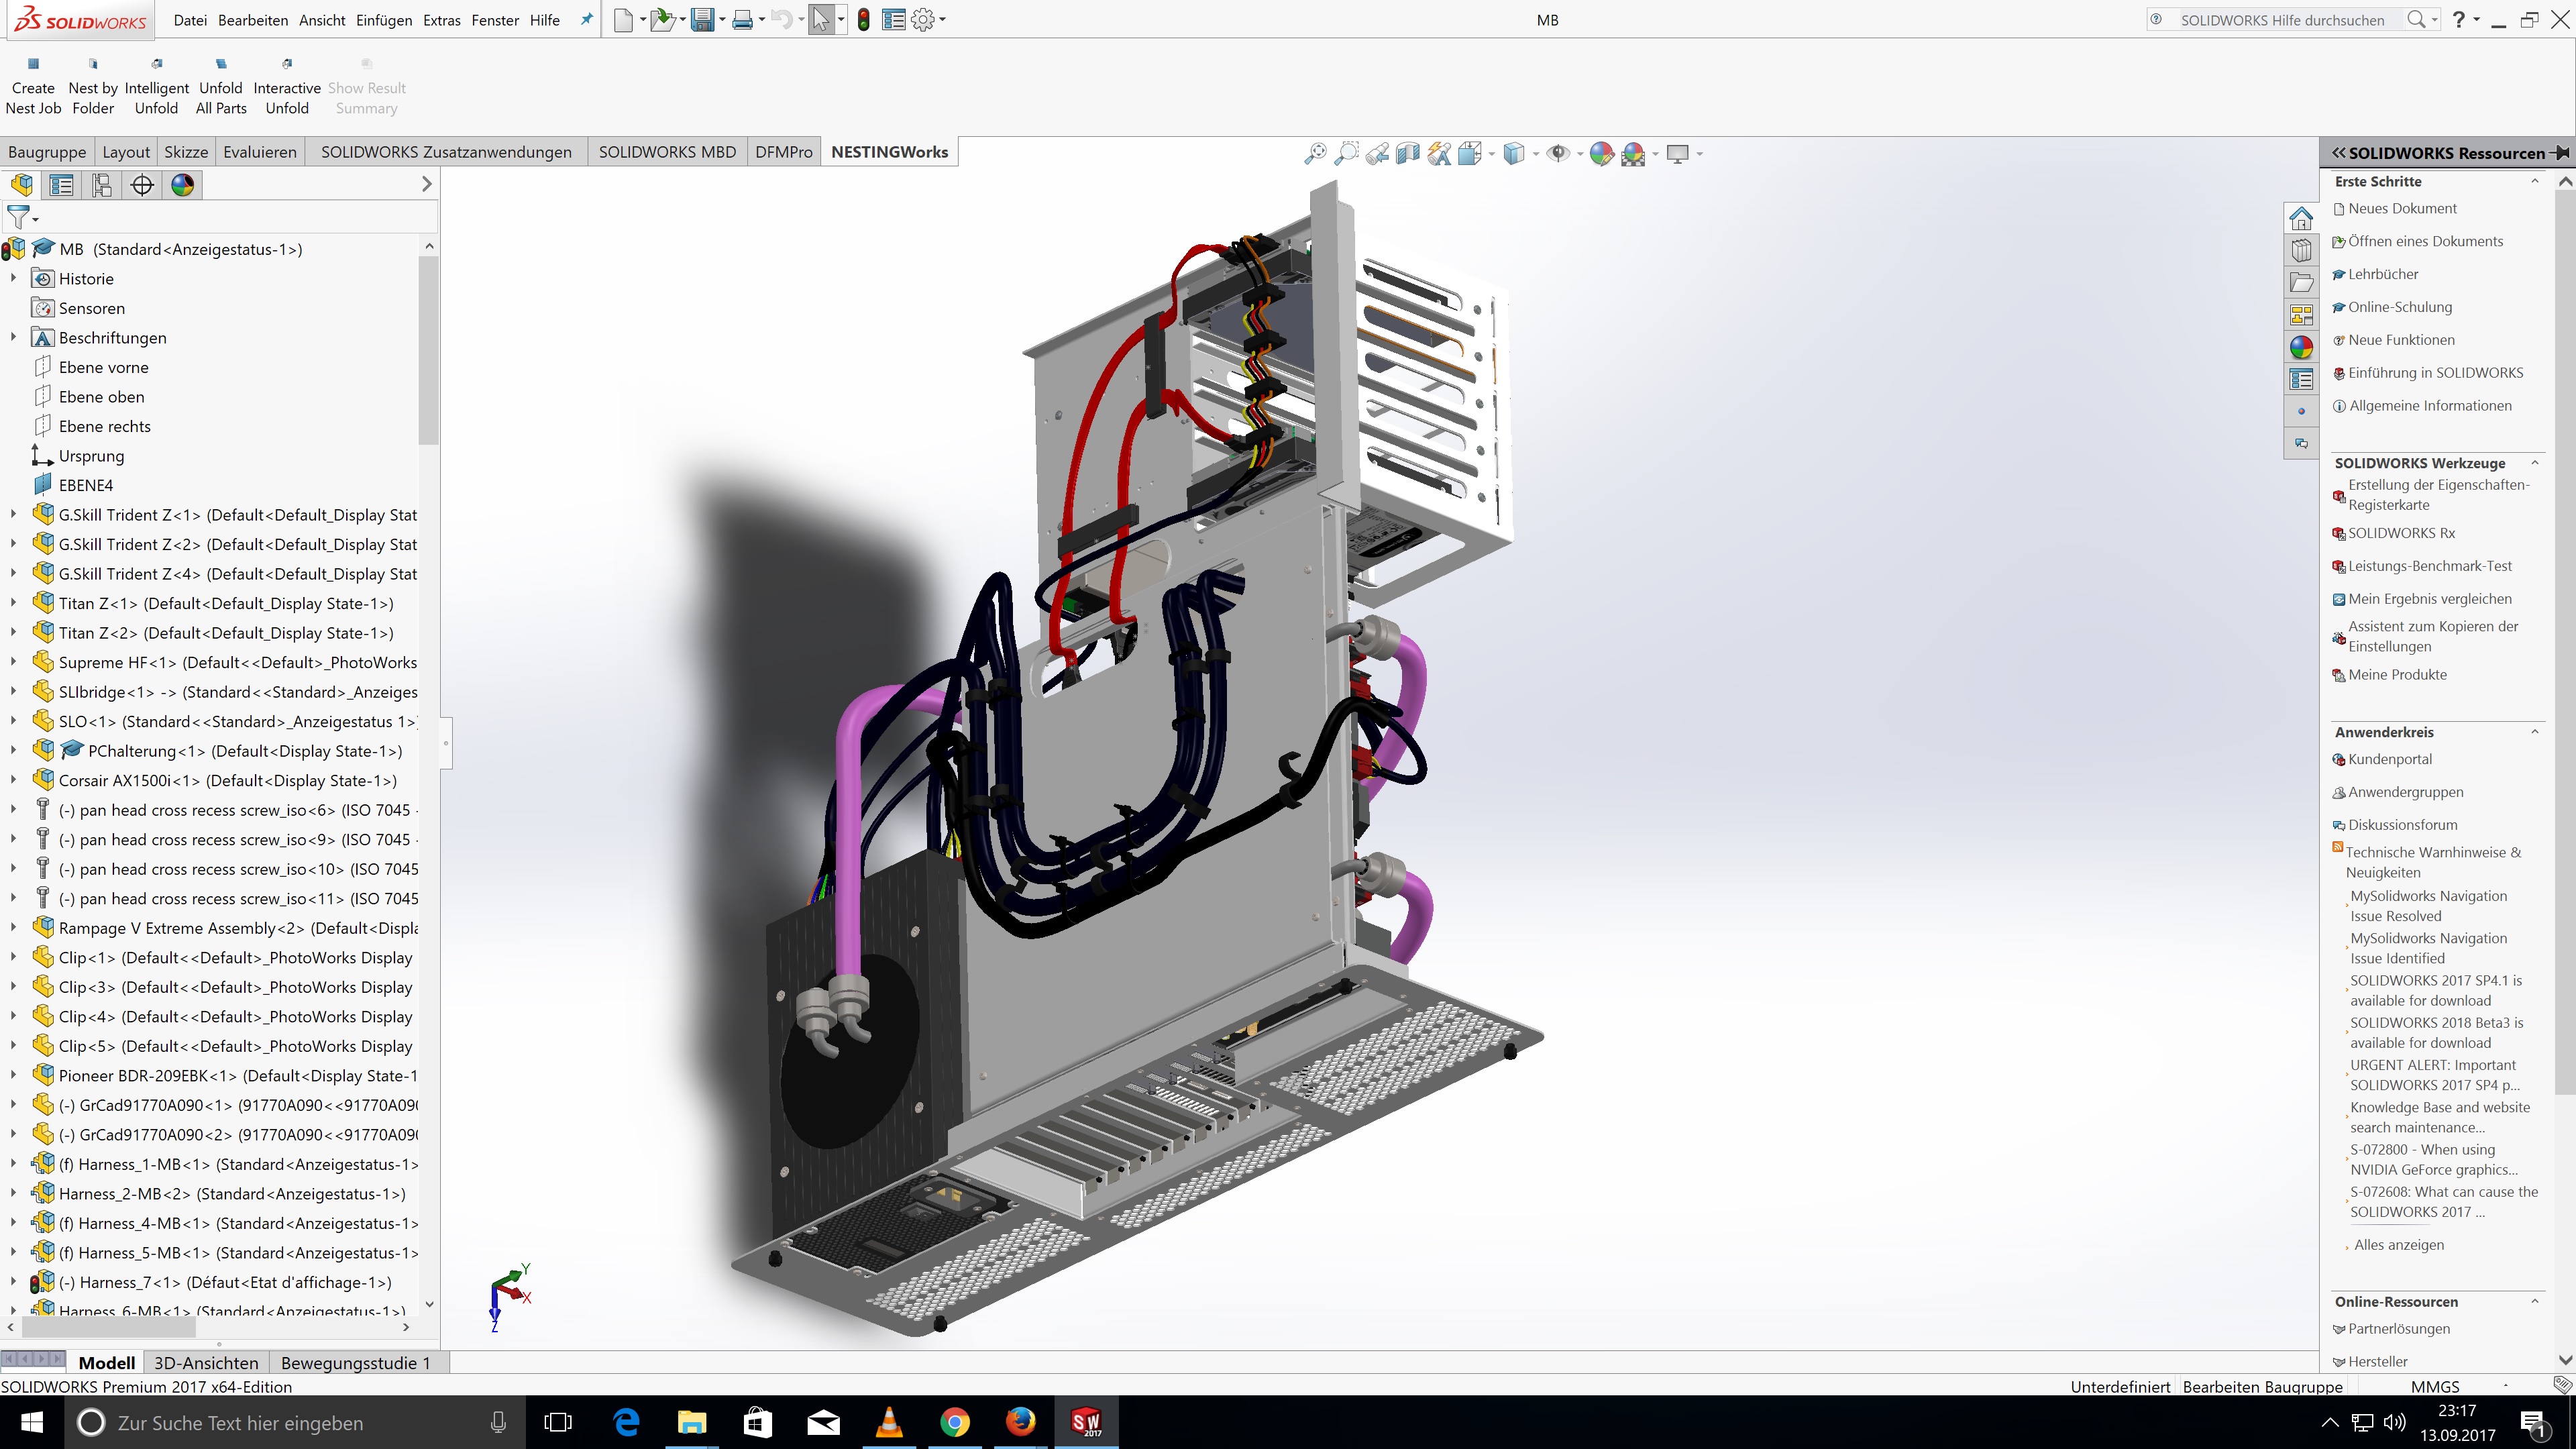Collapse the Erste Schritte section
This screenshot has height=1449, width=2576.
point(2535,181)
